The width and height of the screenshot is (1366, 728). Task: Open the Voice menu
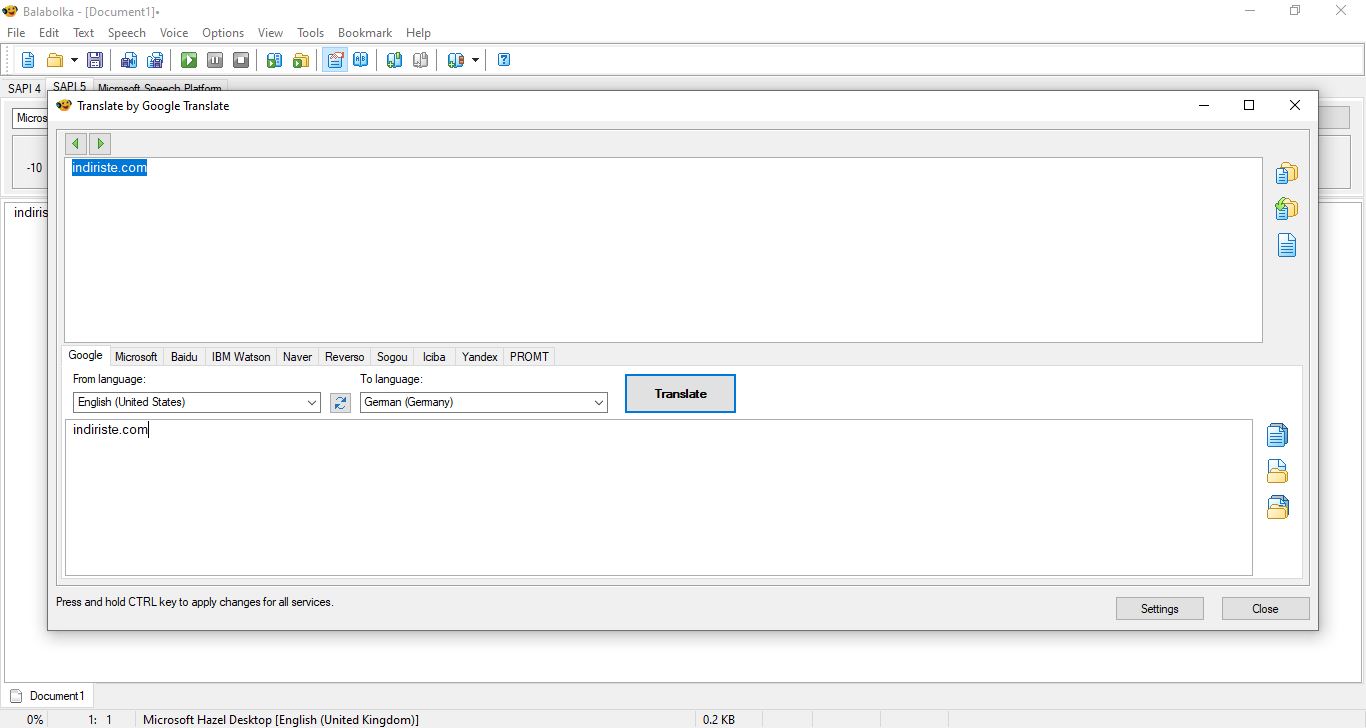[174, 33]
